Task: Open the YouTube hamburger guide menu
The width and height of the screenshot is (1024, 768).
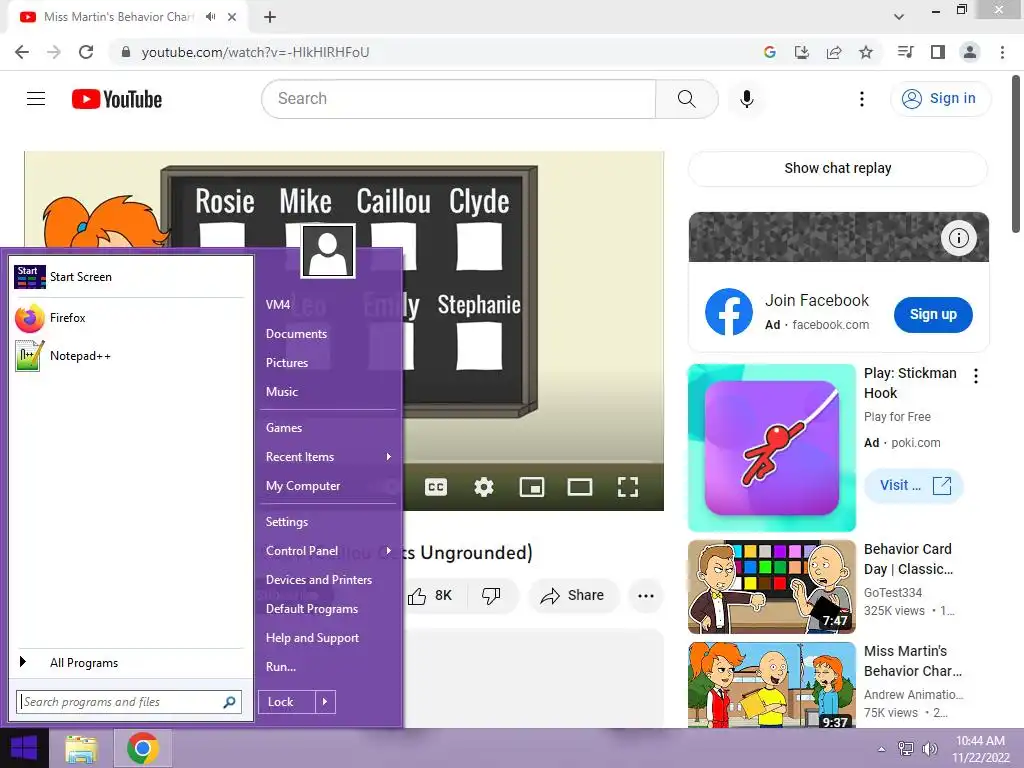Action: [x=36, y=99]
